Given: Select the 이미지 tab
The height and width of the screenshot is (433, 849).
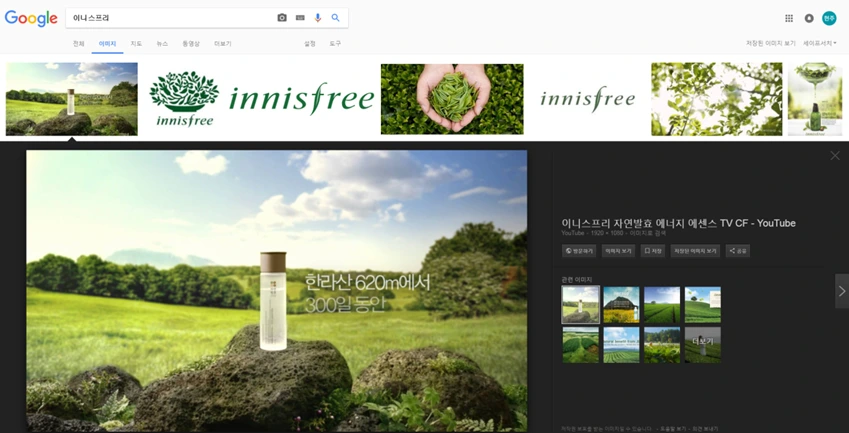Looking at the screenshot, I should coord(107,44).
